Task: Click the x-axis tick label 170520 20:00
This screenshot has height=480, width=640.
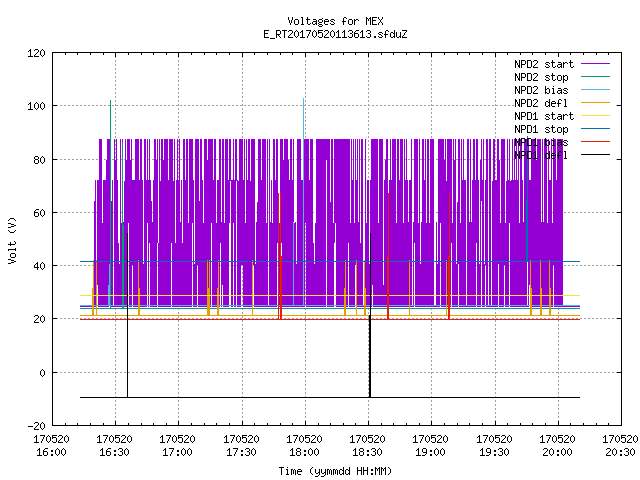Action: click(x=558, y=446)
